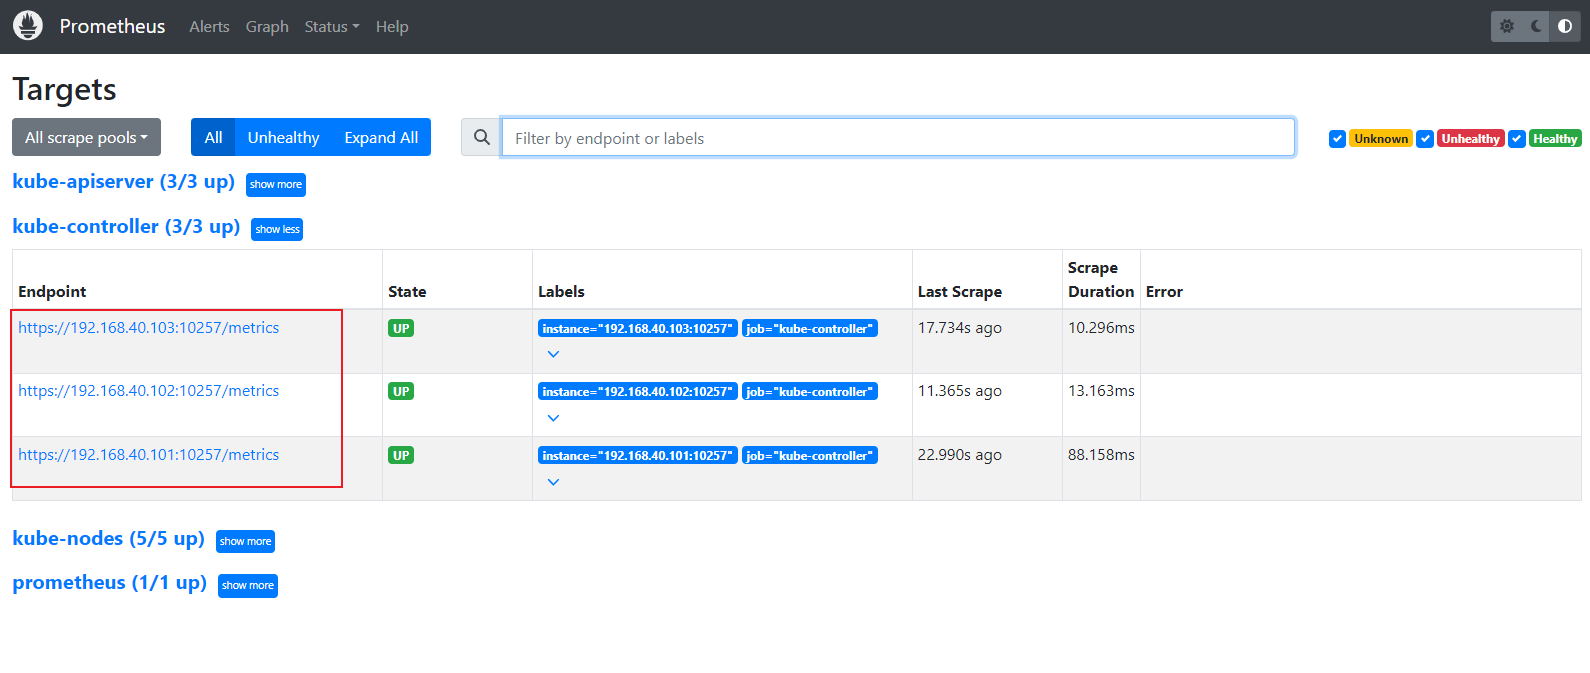Toggle the Healthy filter checkbox
1590x673 pixels.
coord(1517,139)
